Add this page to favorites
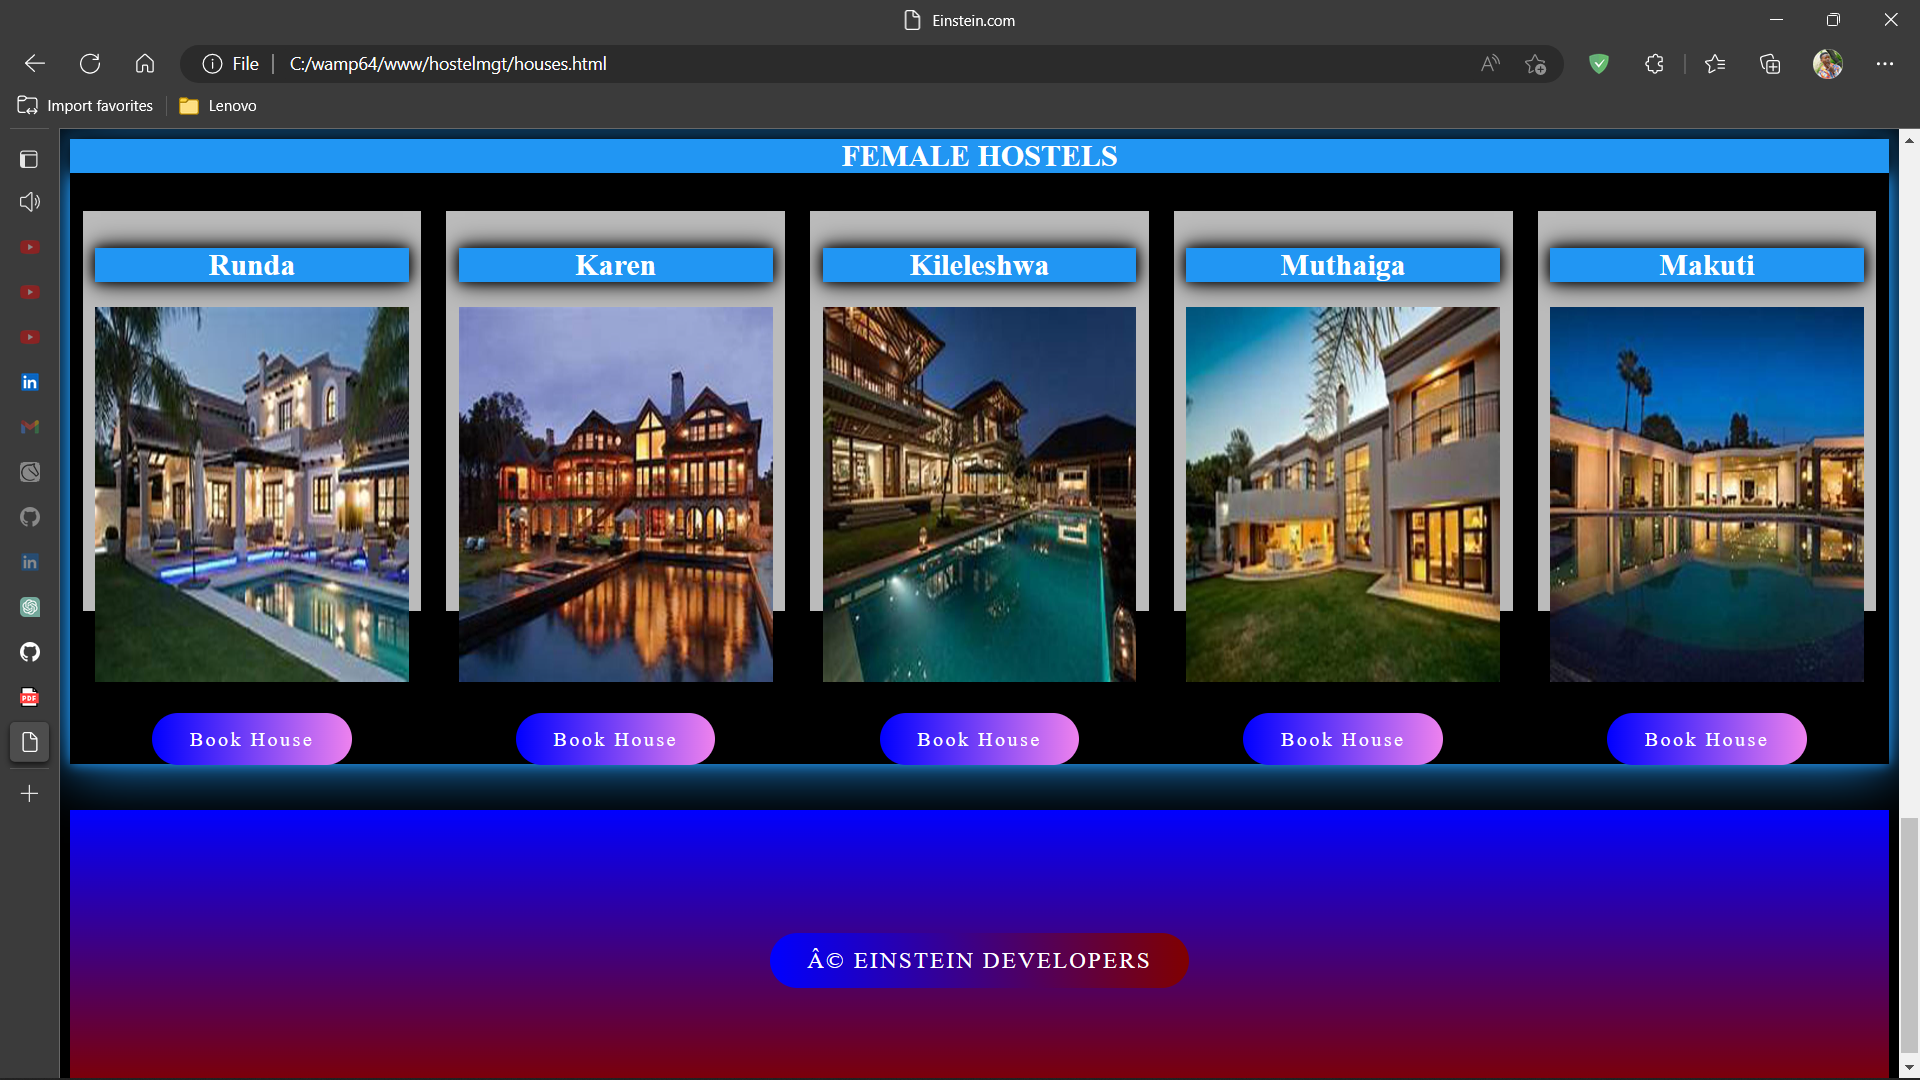 [1536, 64]
